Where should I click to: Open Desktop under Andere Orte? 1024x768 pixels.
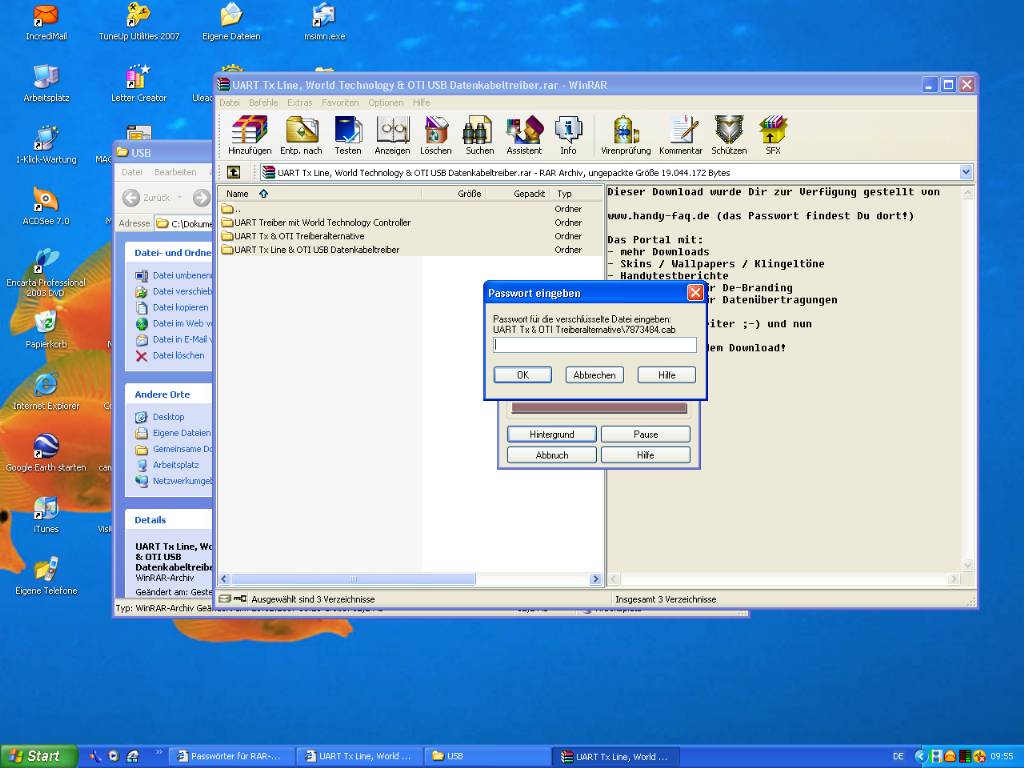coord(160,417)
